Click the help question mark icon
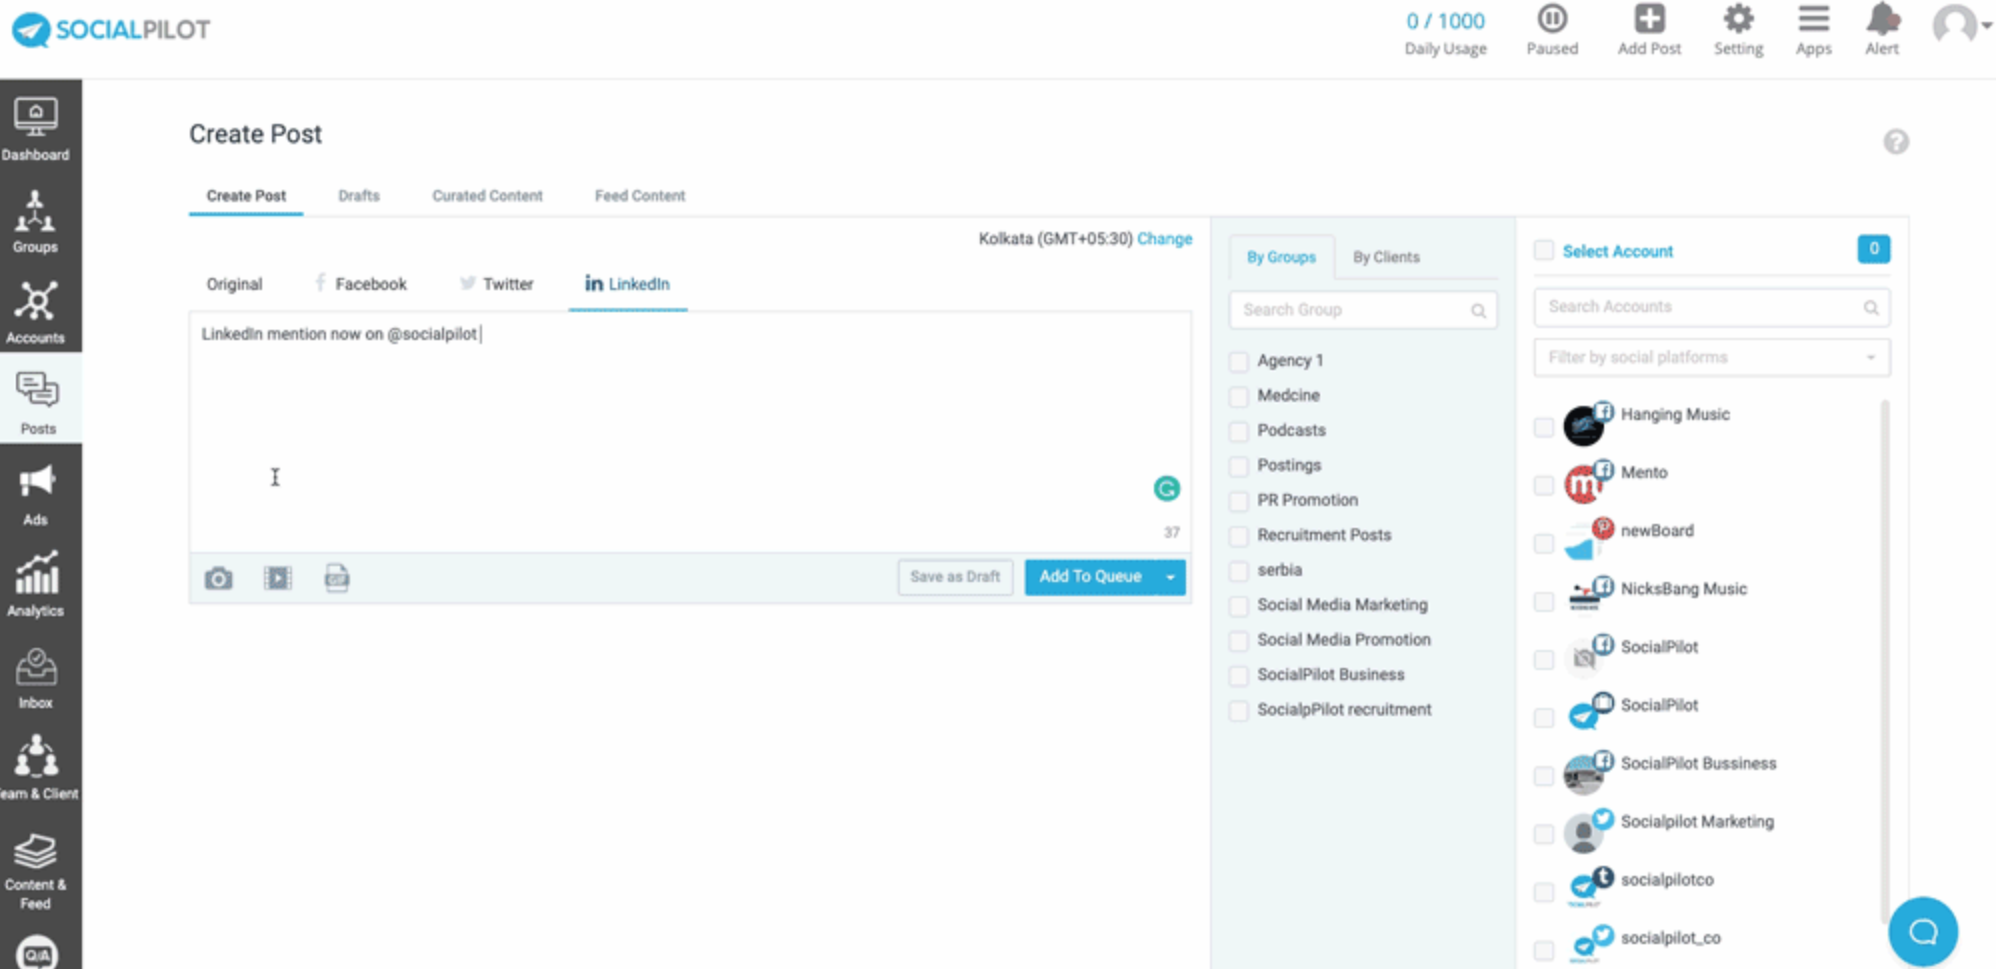This screenshot has width=1996, height=969. point(1896,142)
